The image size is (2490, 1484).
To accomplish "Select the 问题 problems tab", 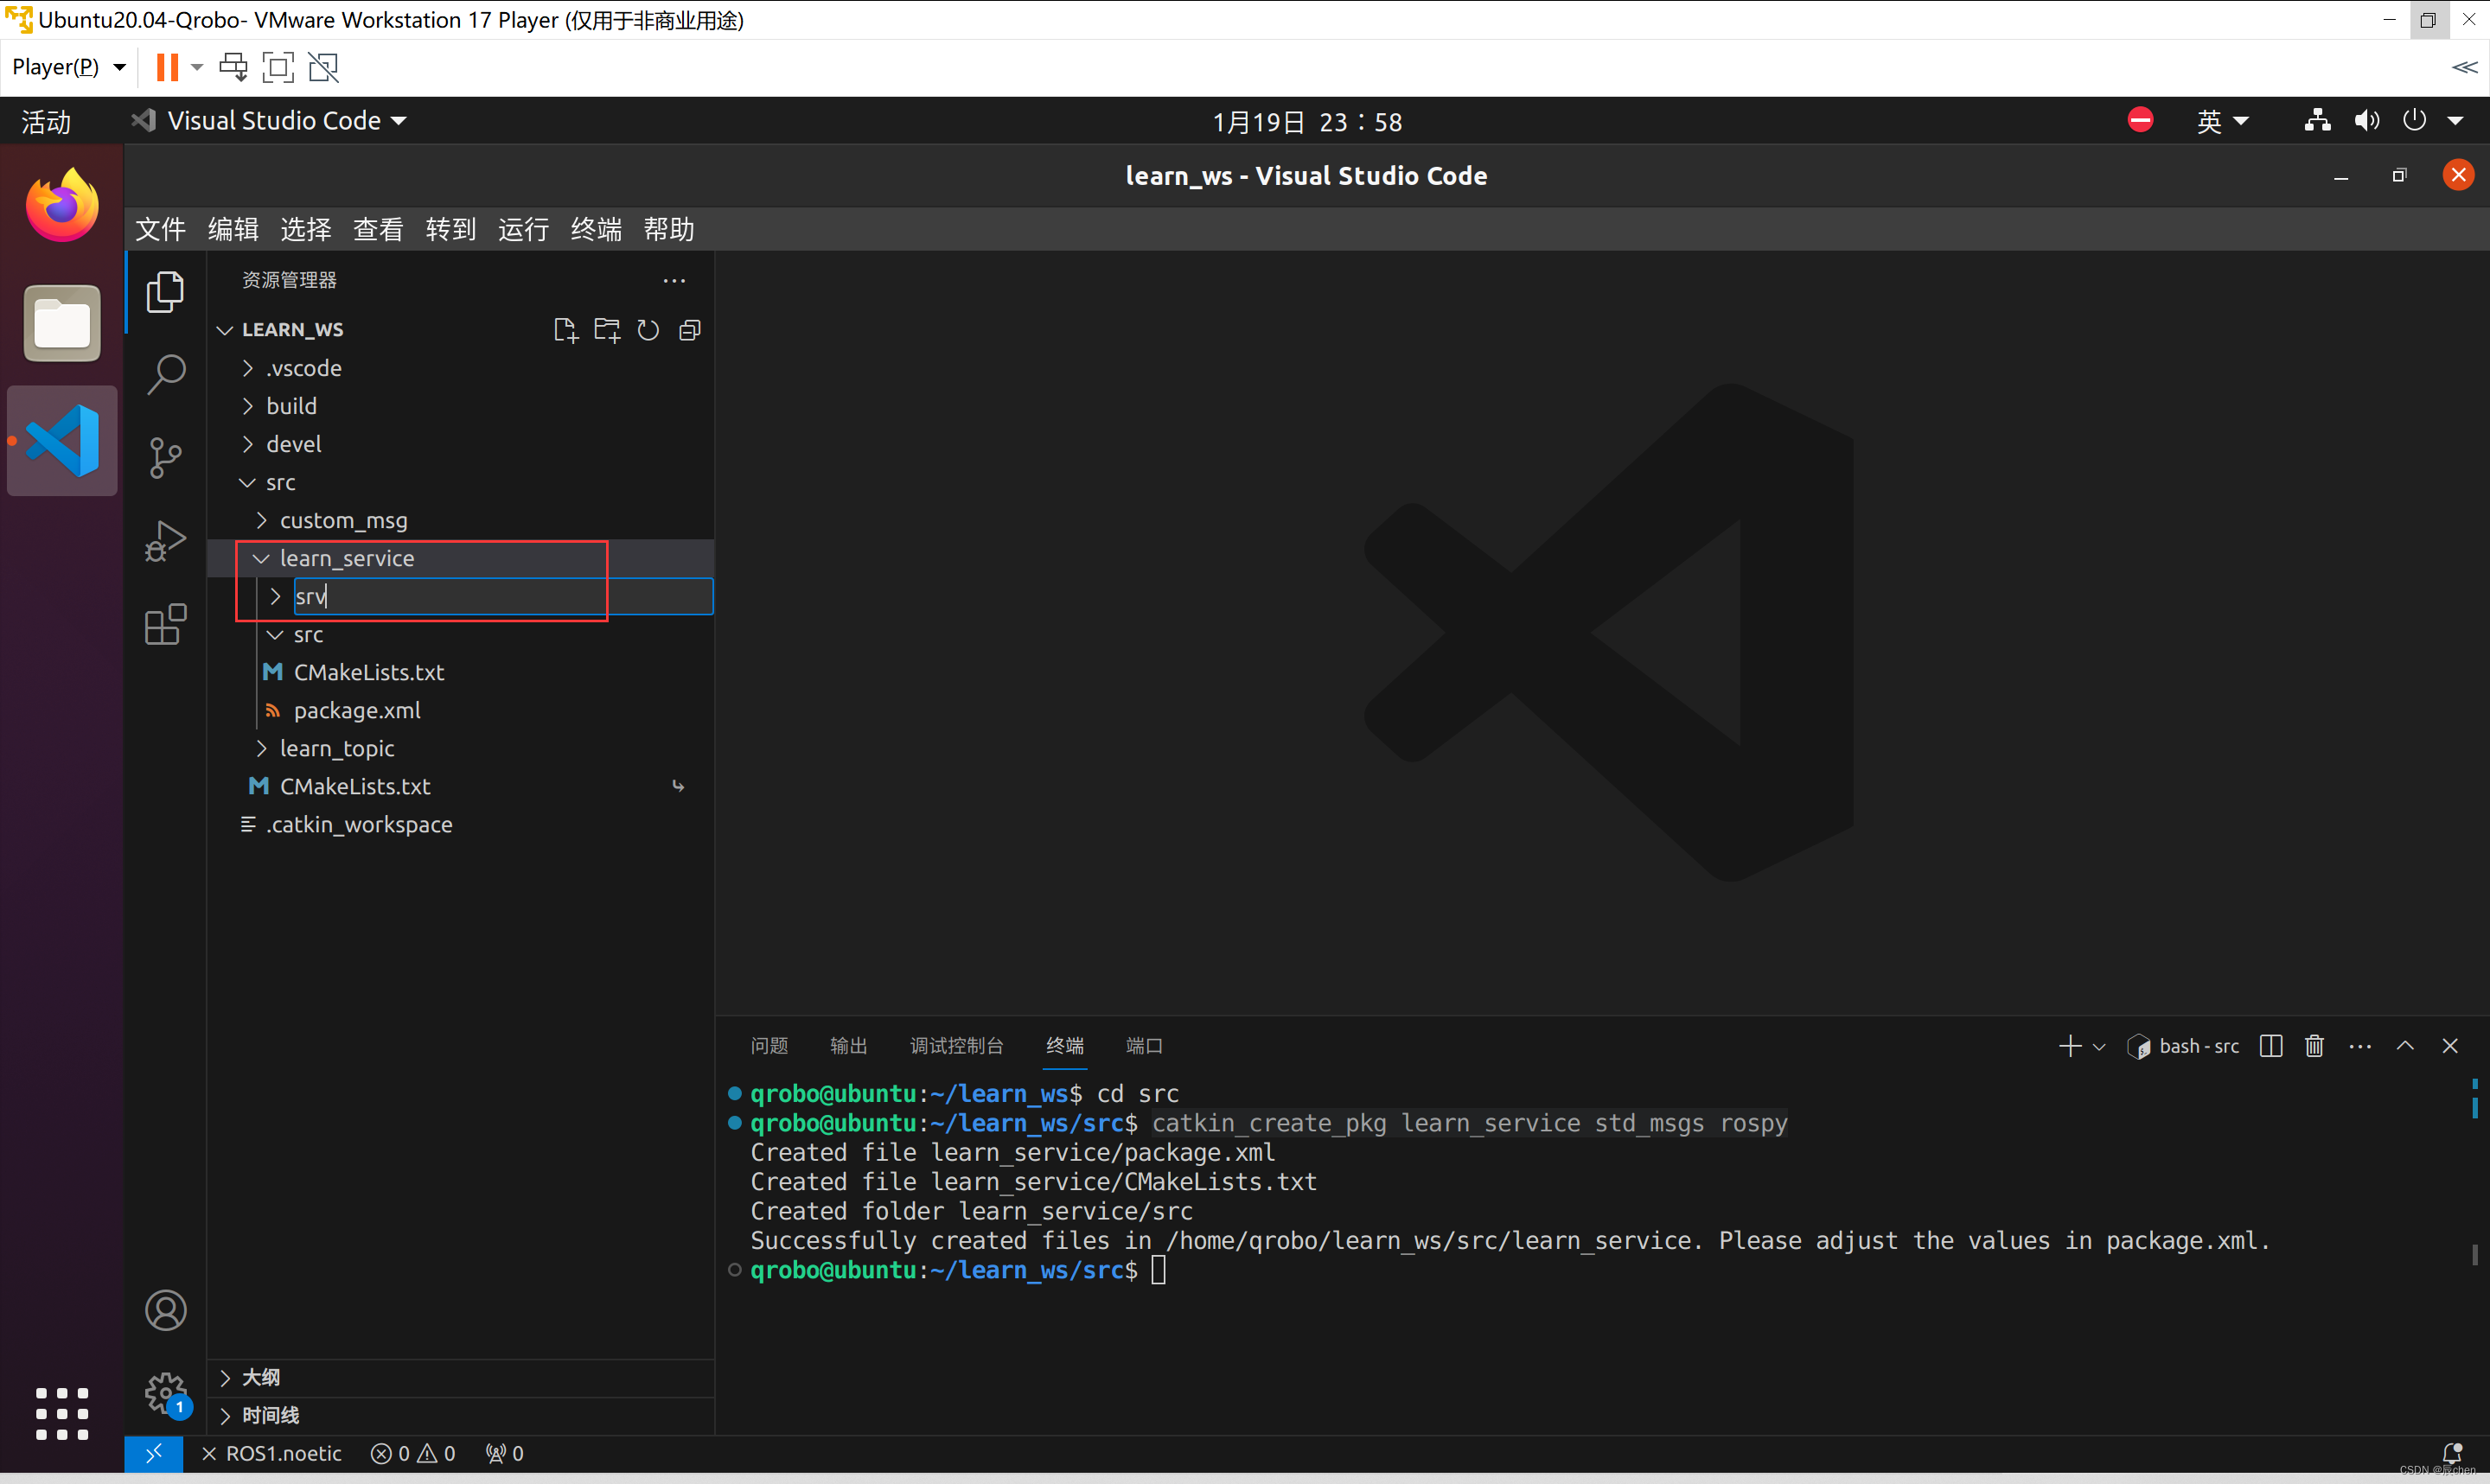I will 772,1046.
